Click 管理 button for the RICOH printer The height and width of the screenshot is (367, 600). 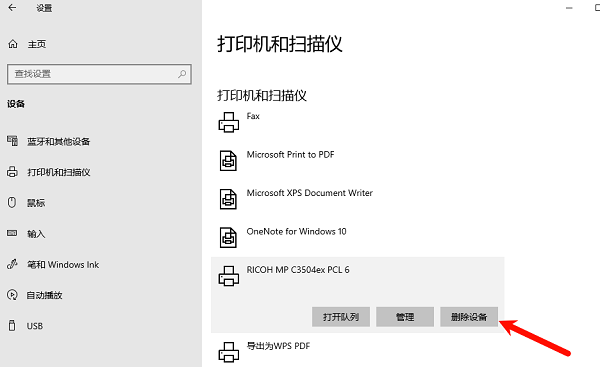point(405,317)
